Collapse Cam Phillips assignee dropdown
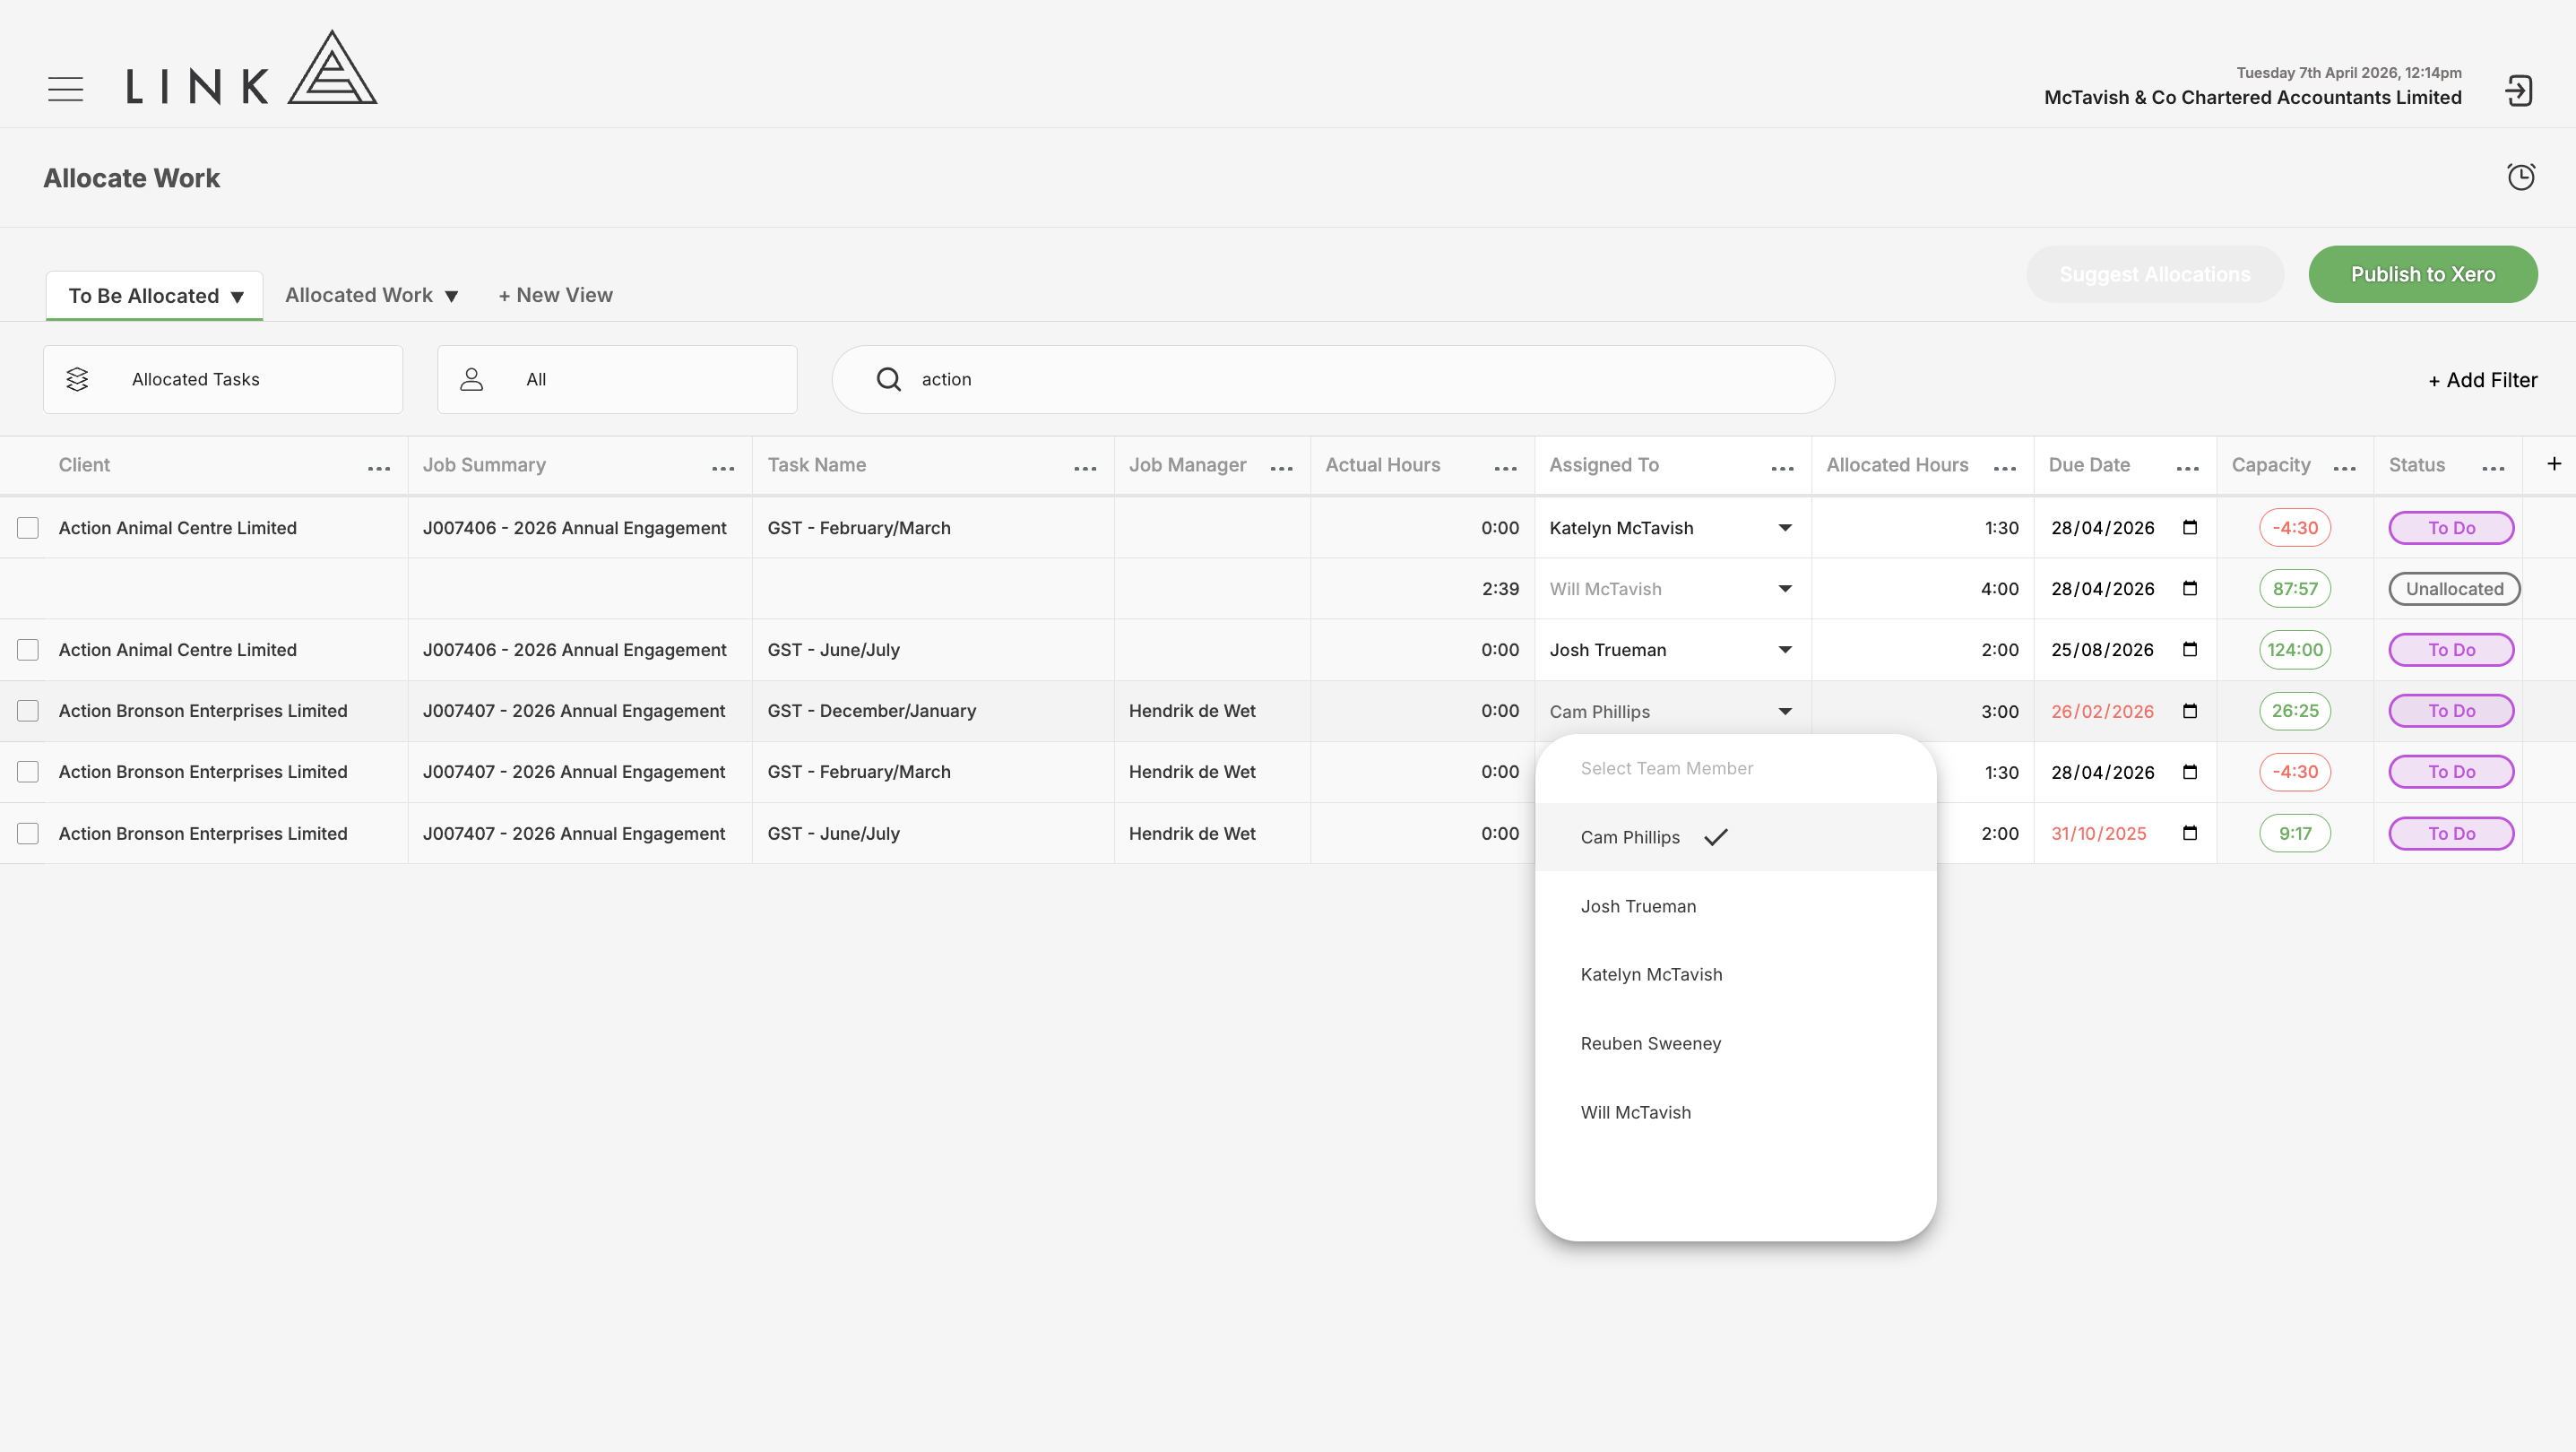Image resolution: width=2576 pixels, height=1452 pixels. pyautogui.click(x=1784, y=712)
